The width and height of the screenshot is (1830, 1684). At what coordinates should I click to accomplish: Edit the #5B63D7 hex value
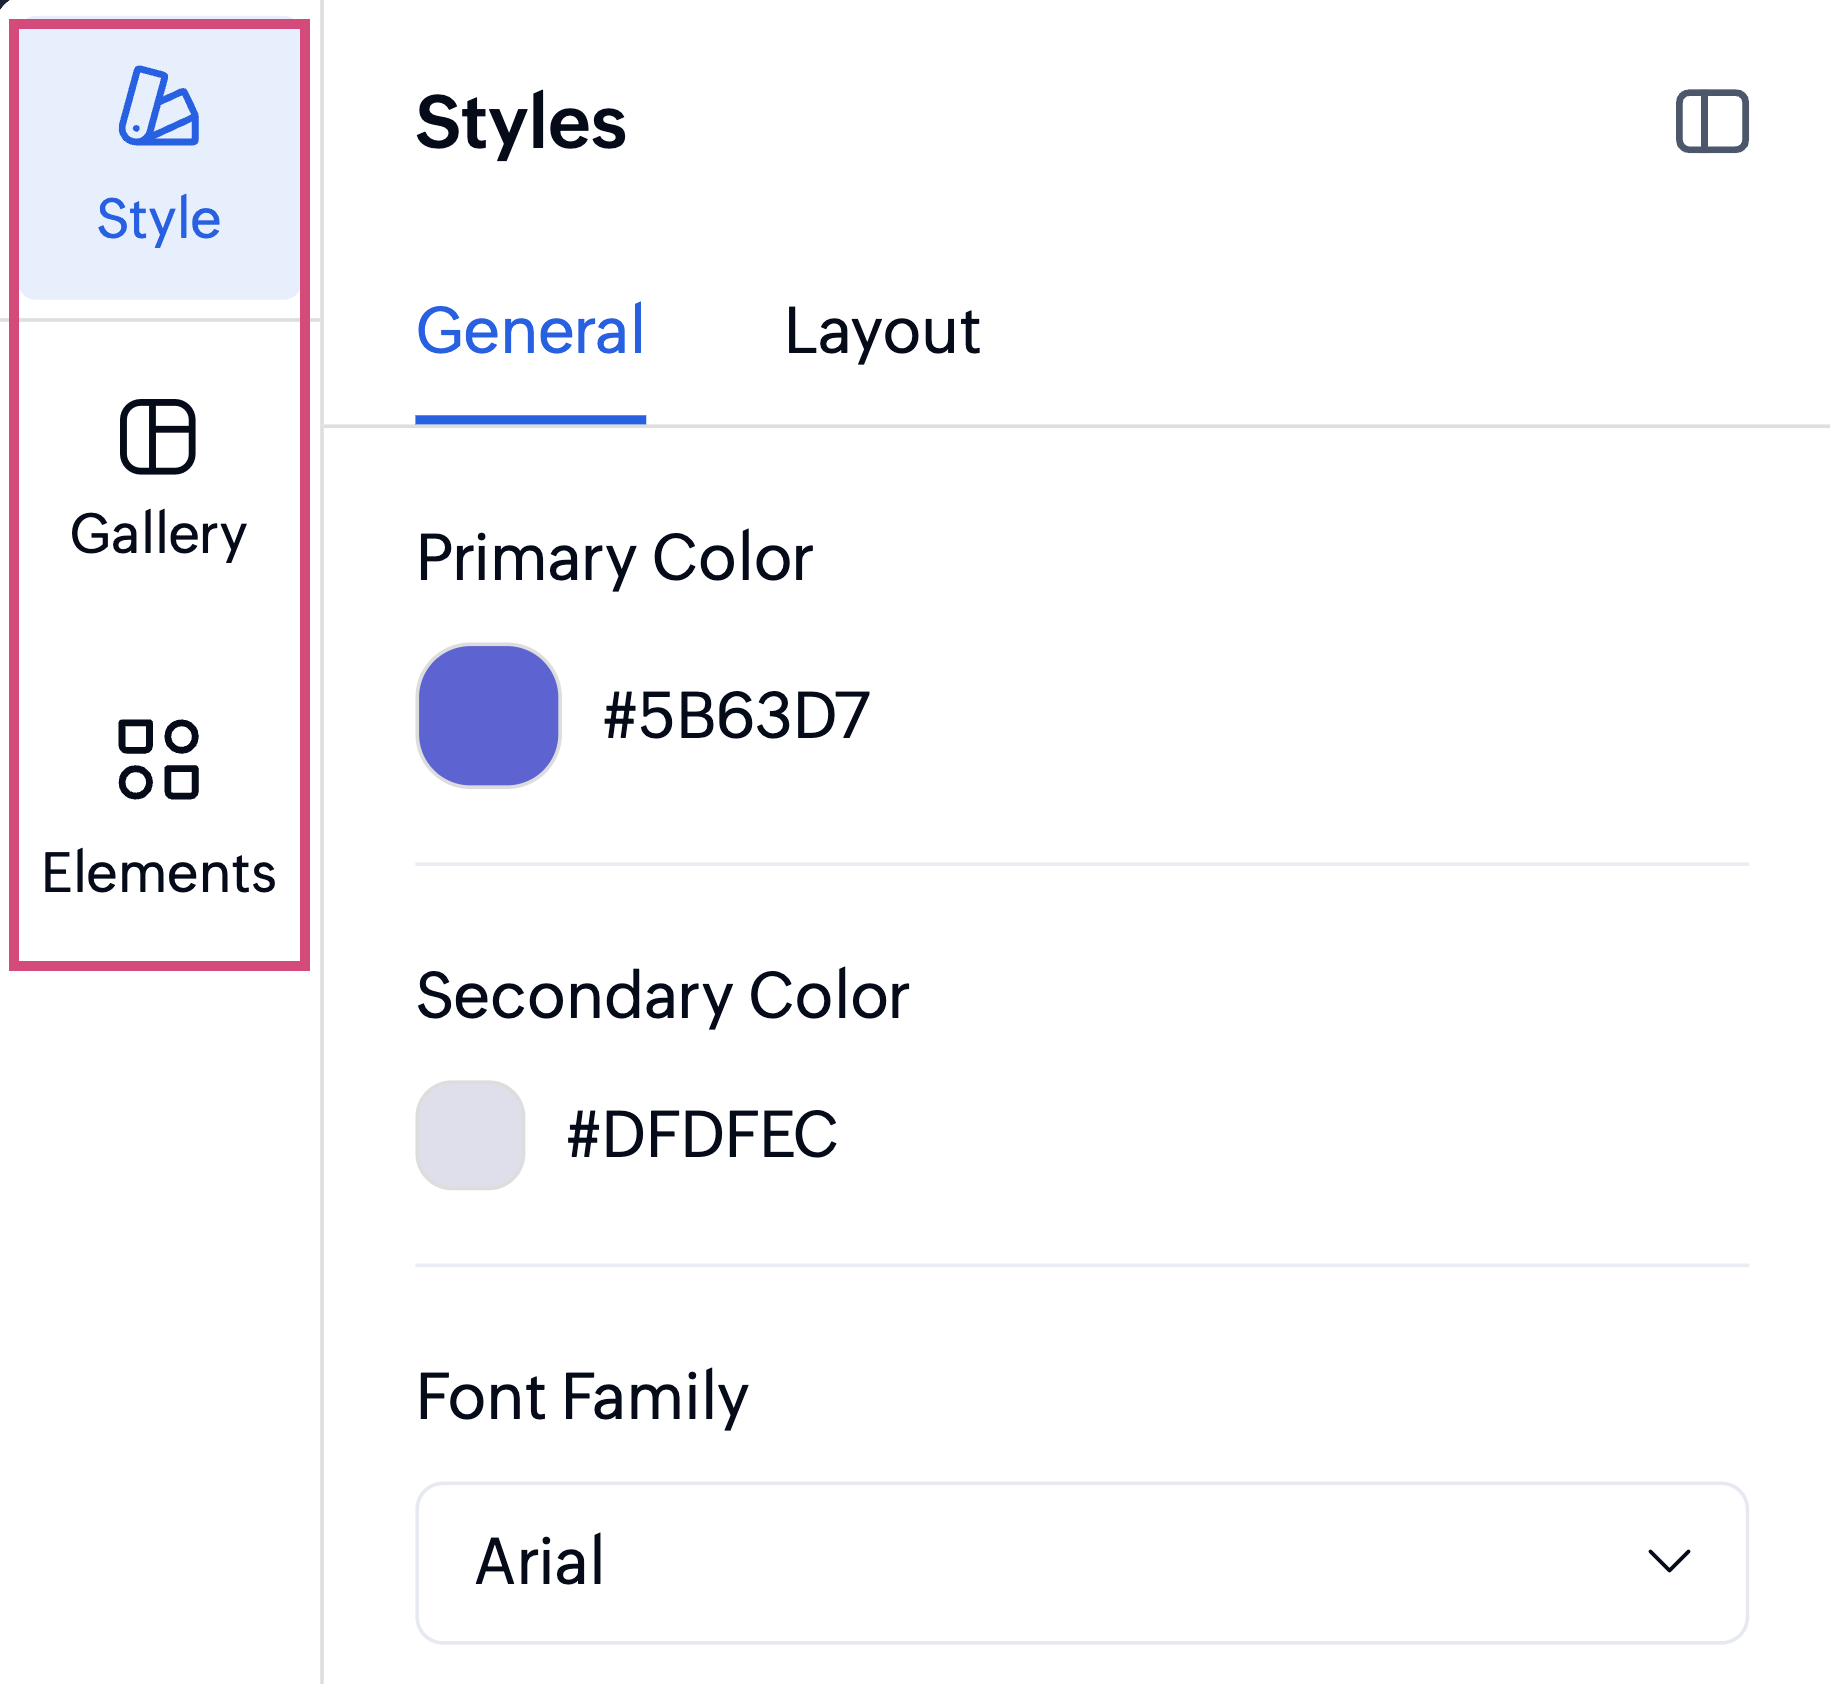(x=737, y=716)
